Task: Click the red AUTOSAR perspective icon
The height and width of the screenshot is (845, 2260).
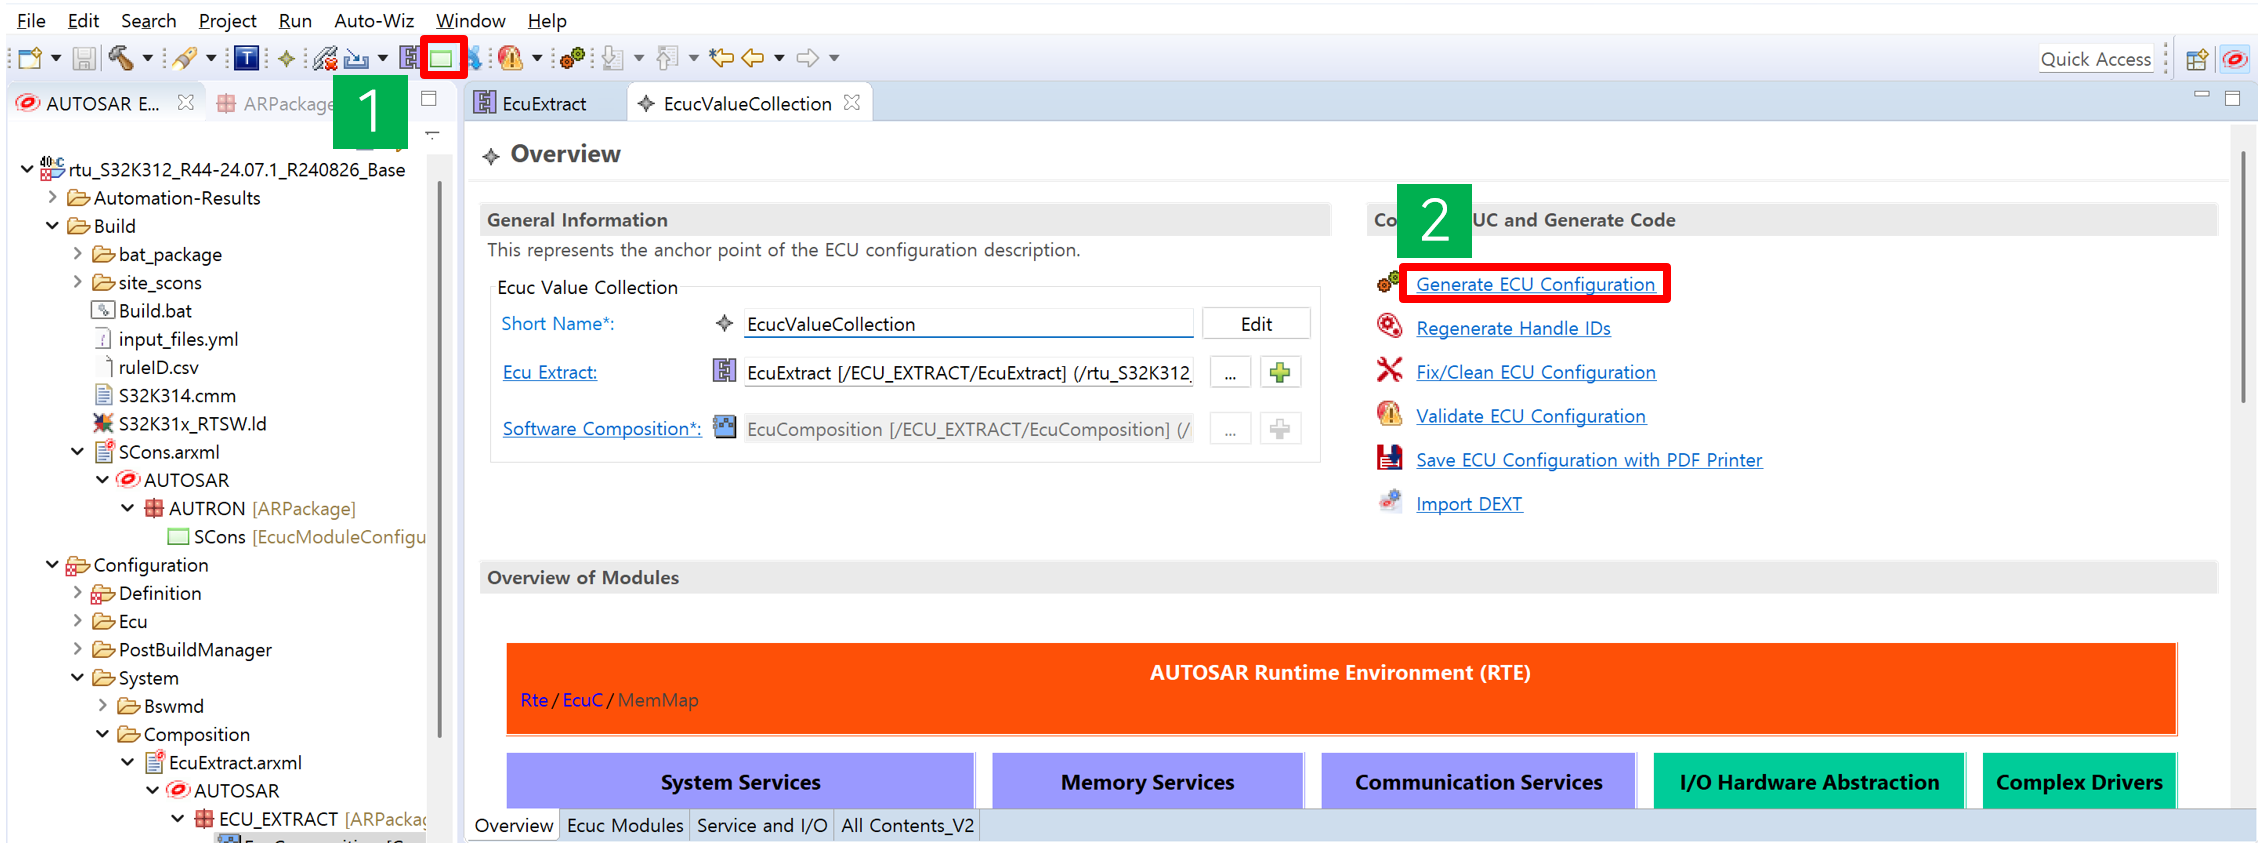Action: (x=2234, y=60)
